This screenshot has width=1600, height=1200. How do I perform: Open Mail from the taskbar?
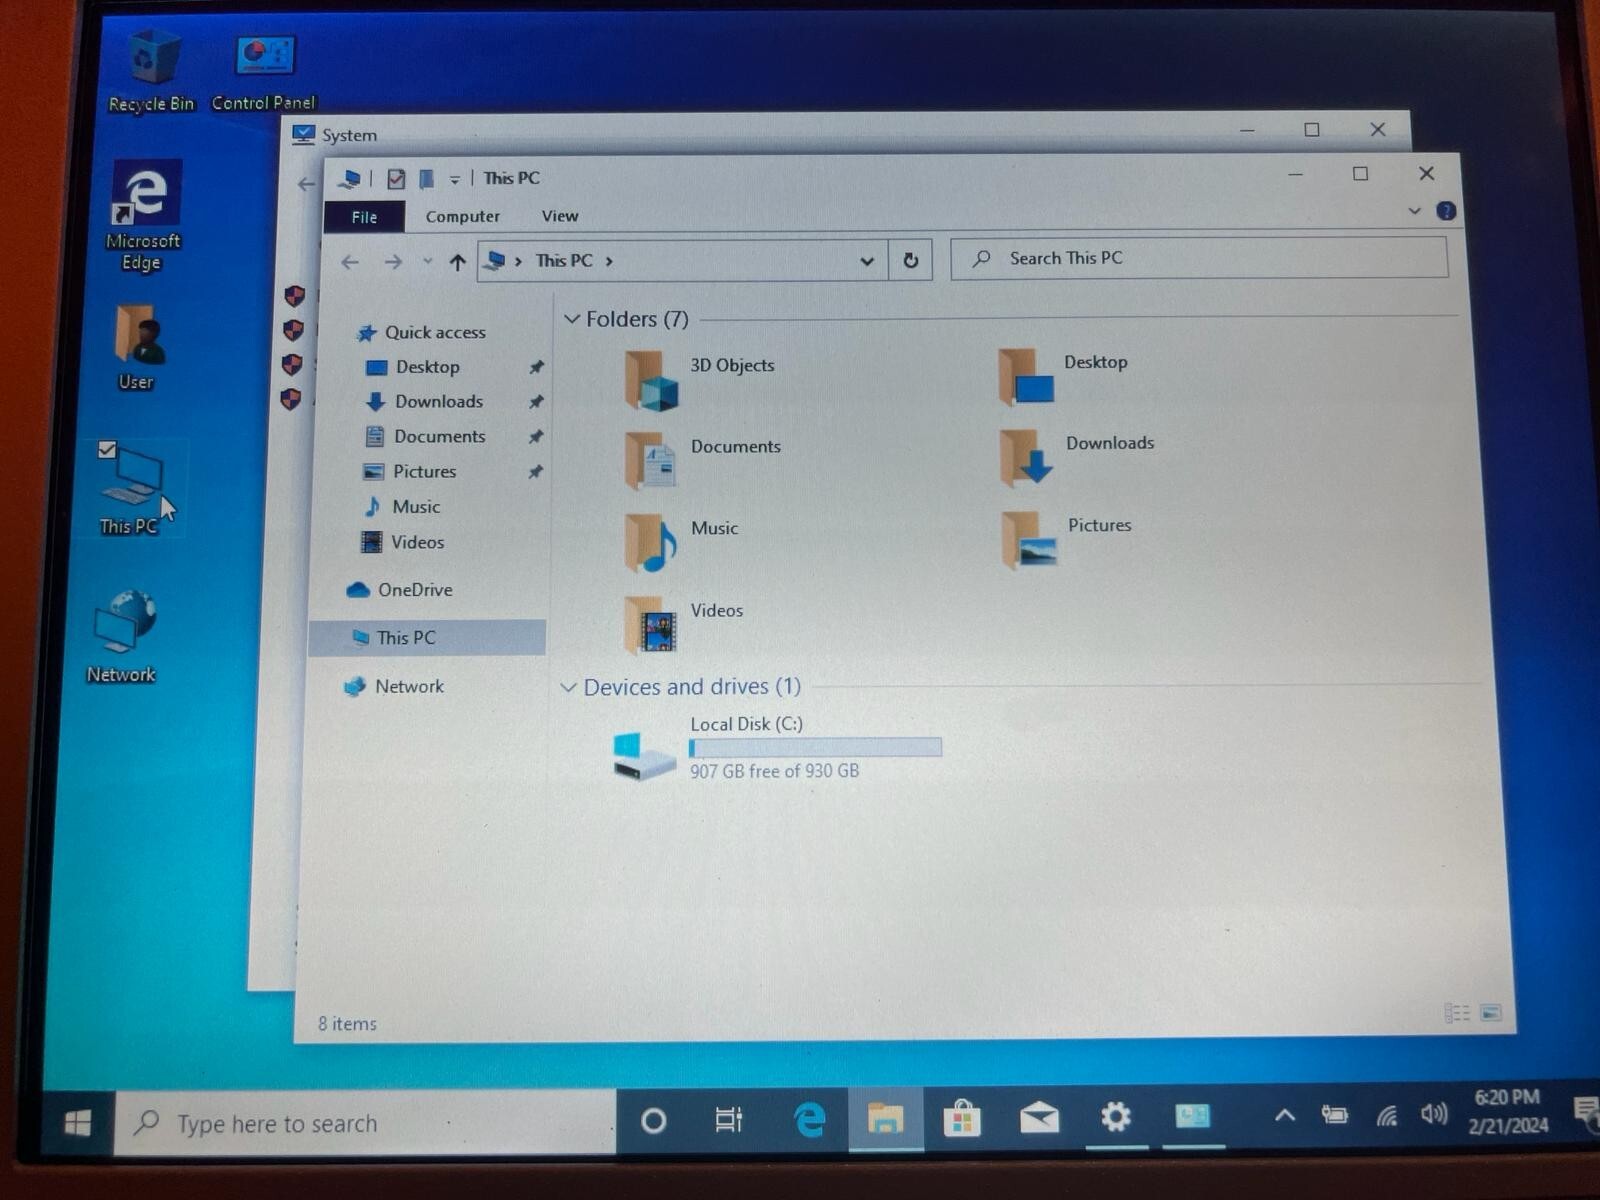click(1039, 1117)
